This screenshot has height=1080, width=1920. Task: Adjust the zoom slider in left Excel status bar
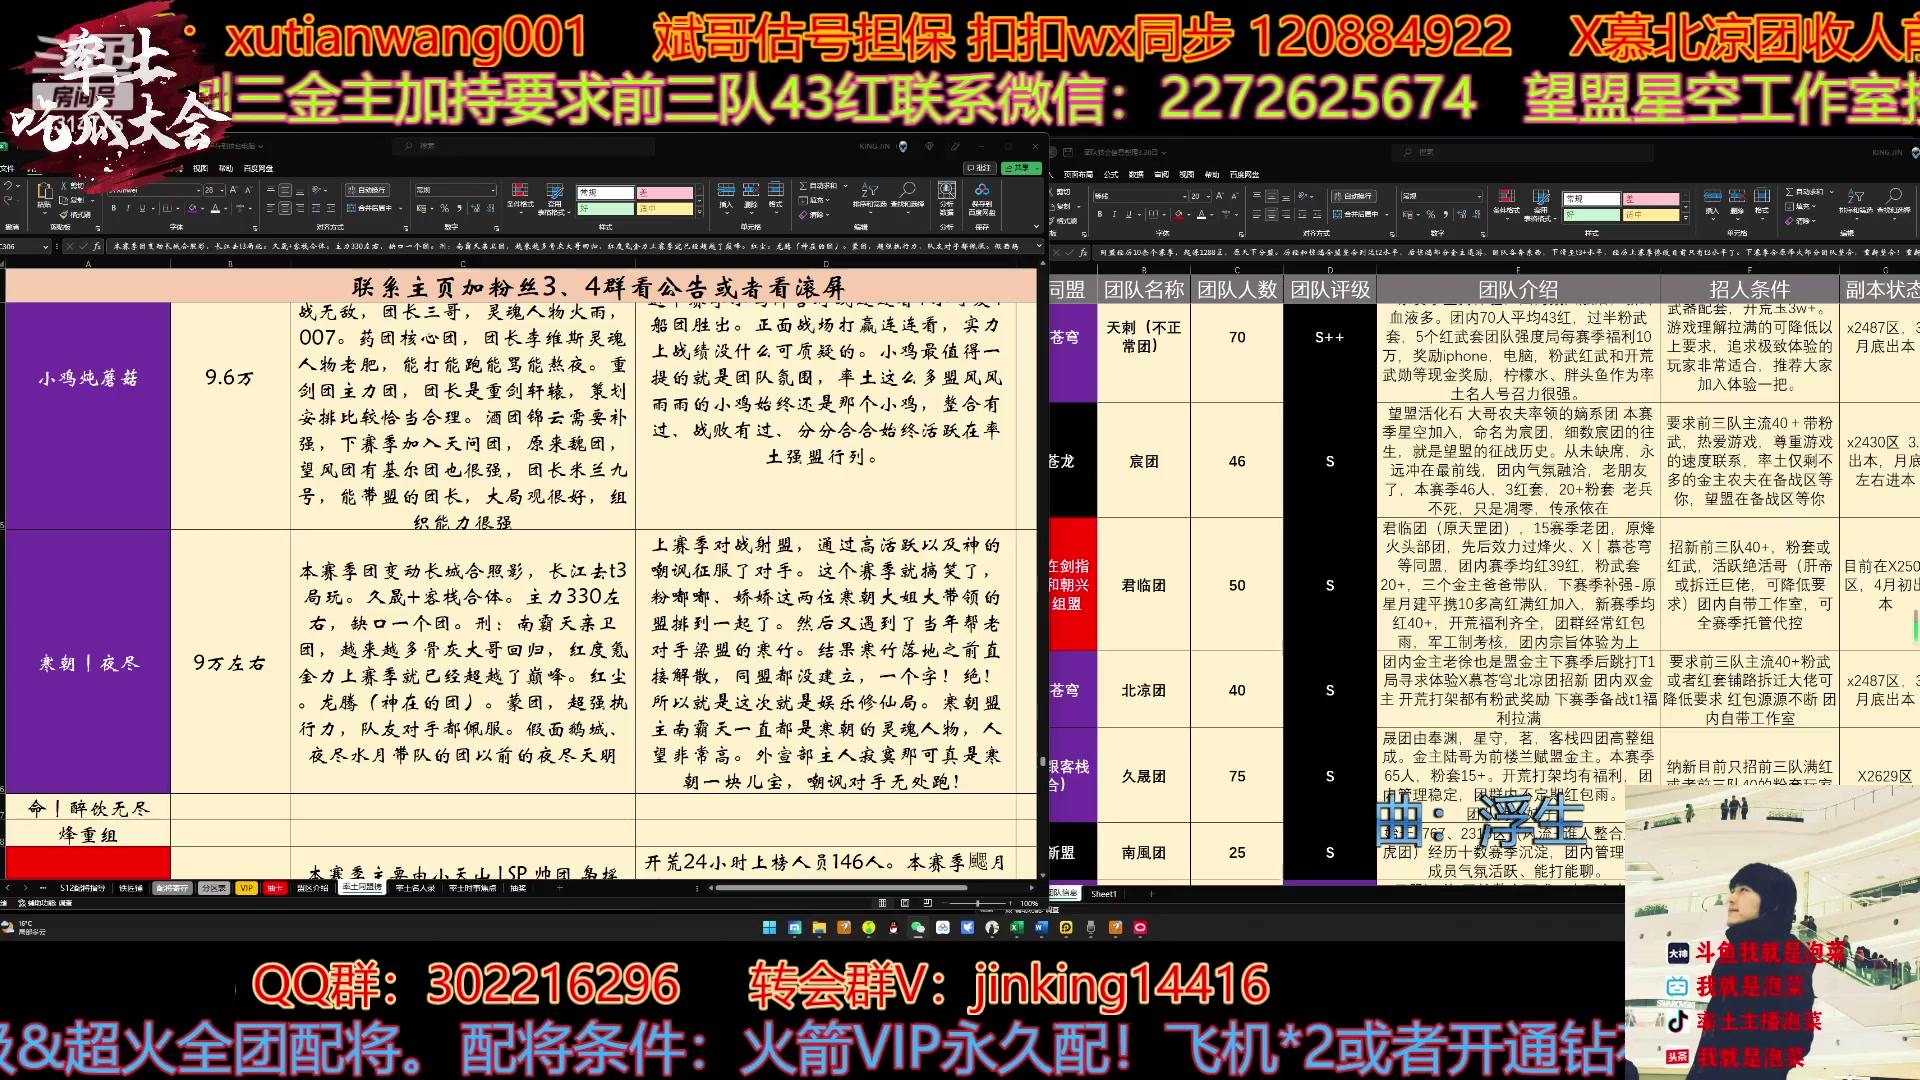point(978,903)
